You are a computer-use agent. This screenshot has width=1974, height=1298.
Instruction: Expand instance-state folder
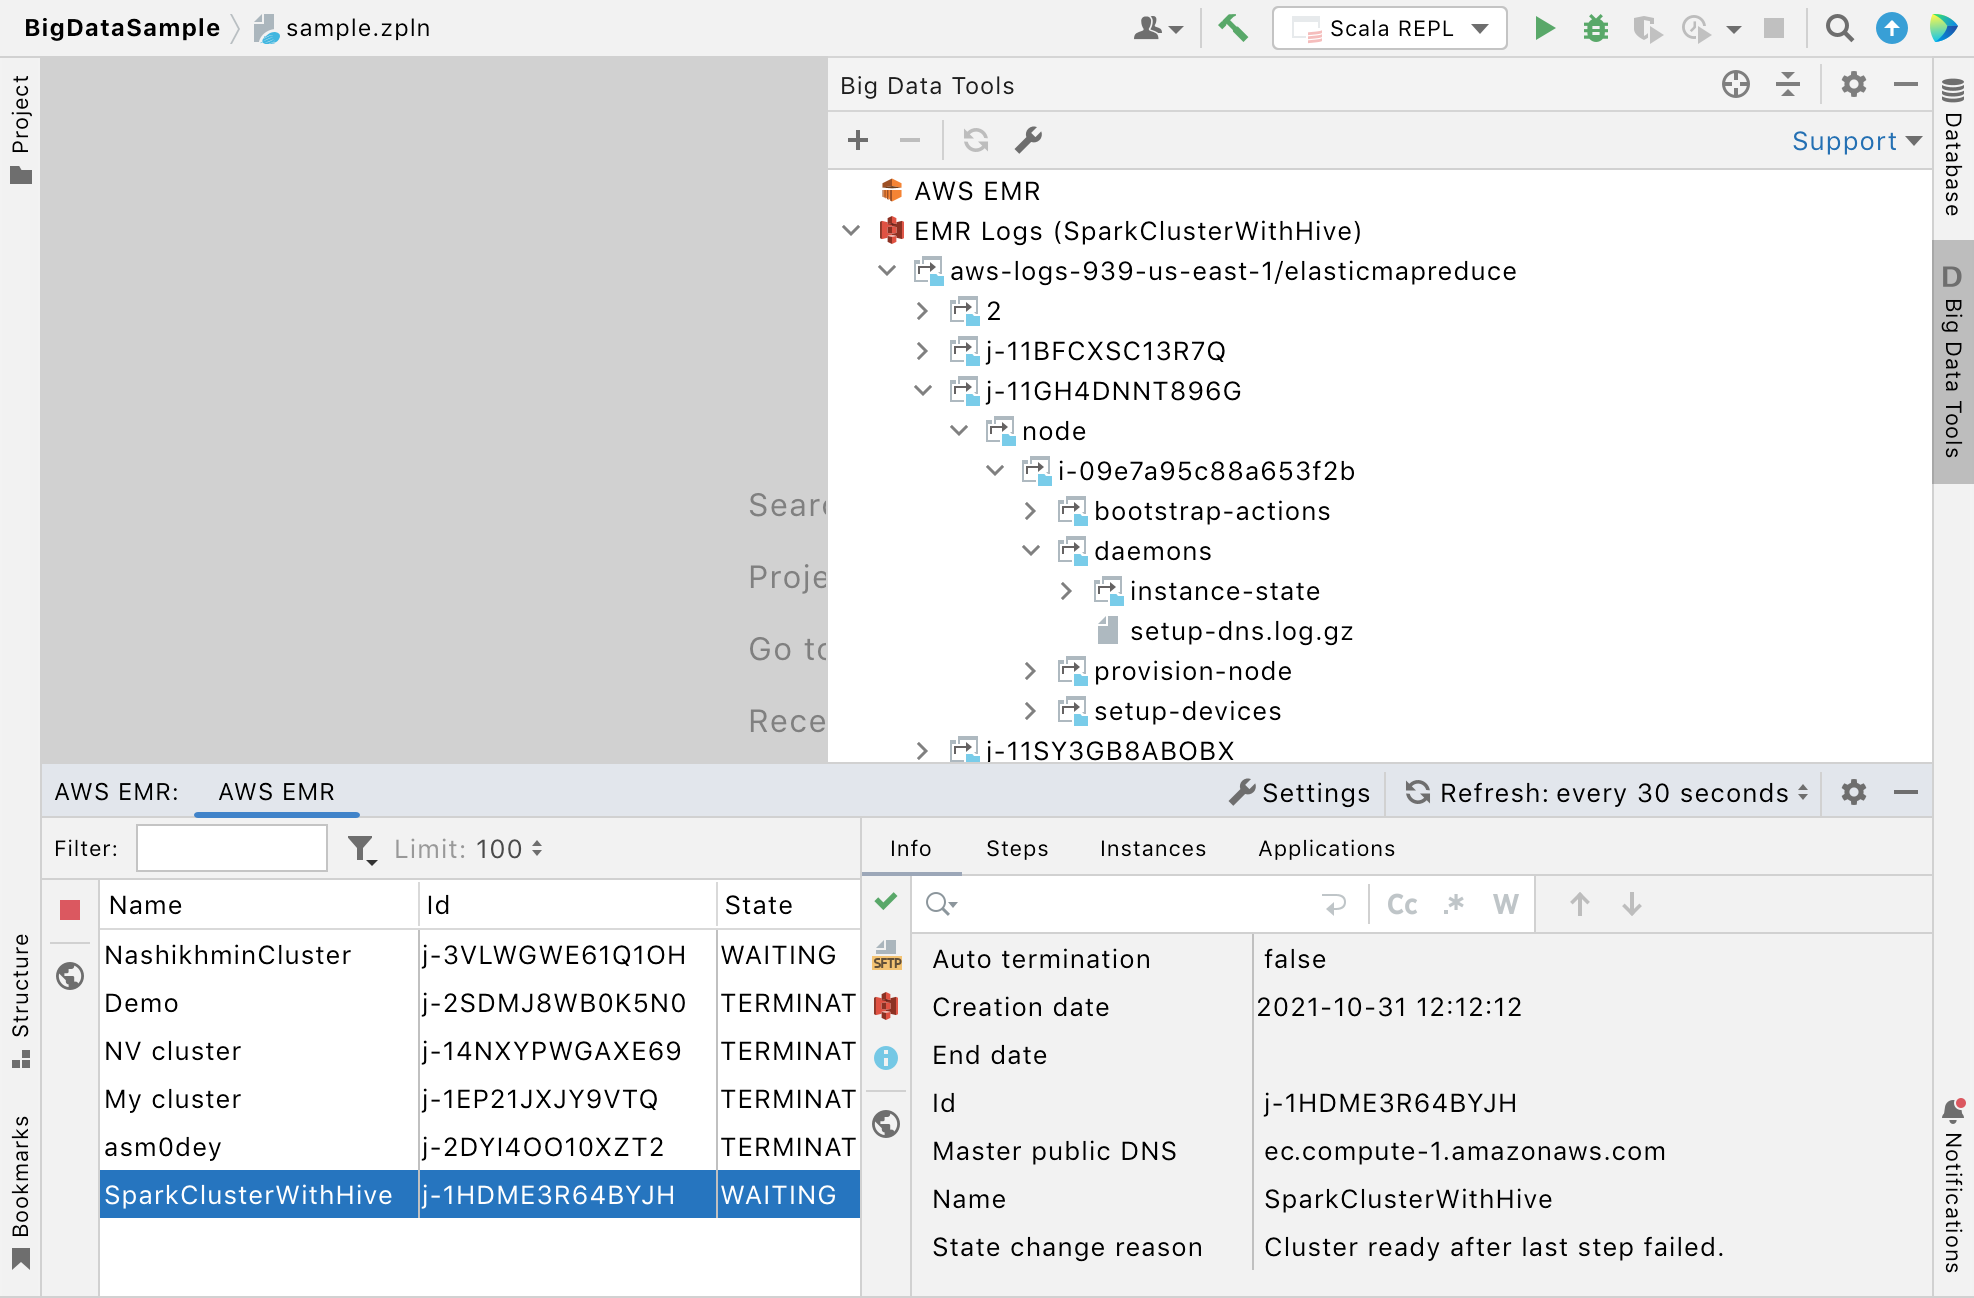click(x=1066, y=591)
